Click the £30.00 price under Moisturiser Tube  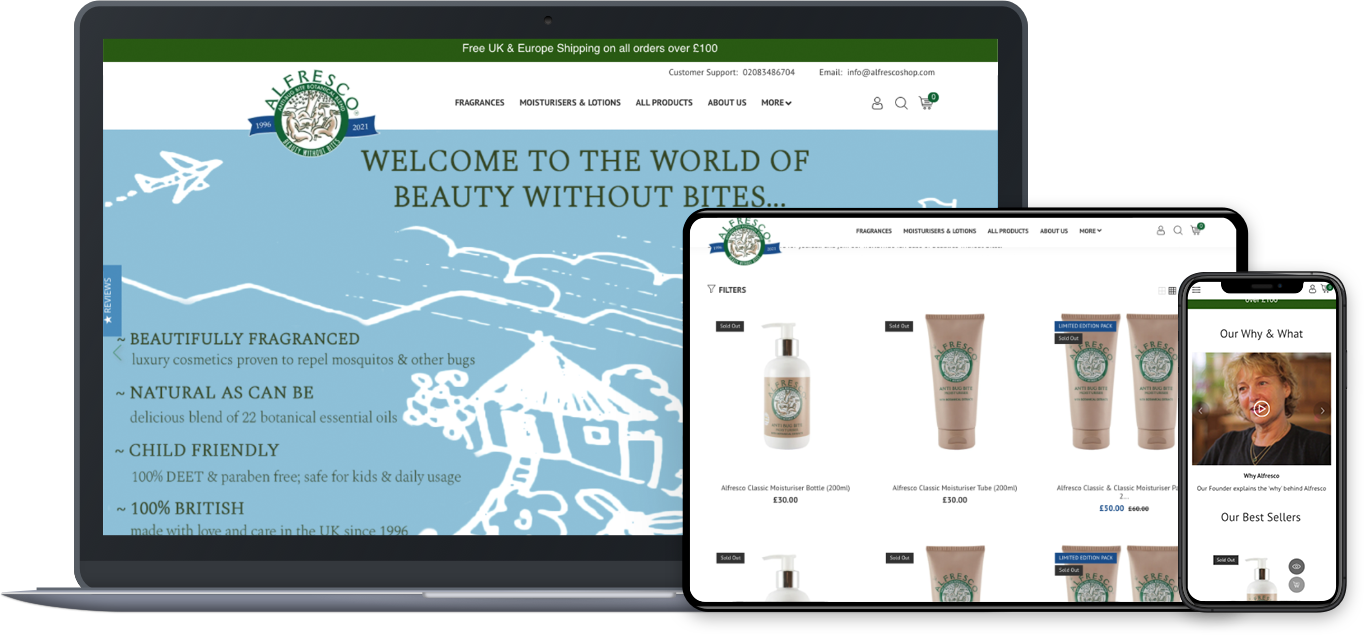tap(955, 500)
